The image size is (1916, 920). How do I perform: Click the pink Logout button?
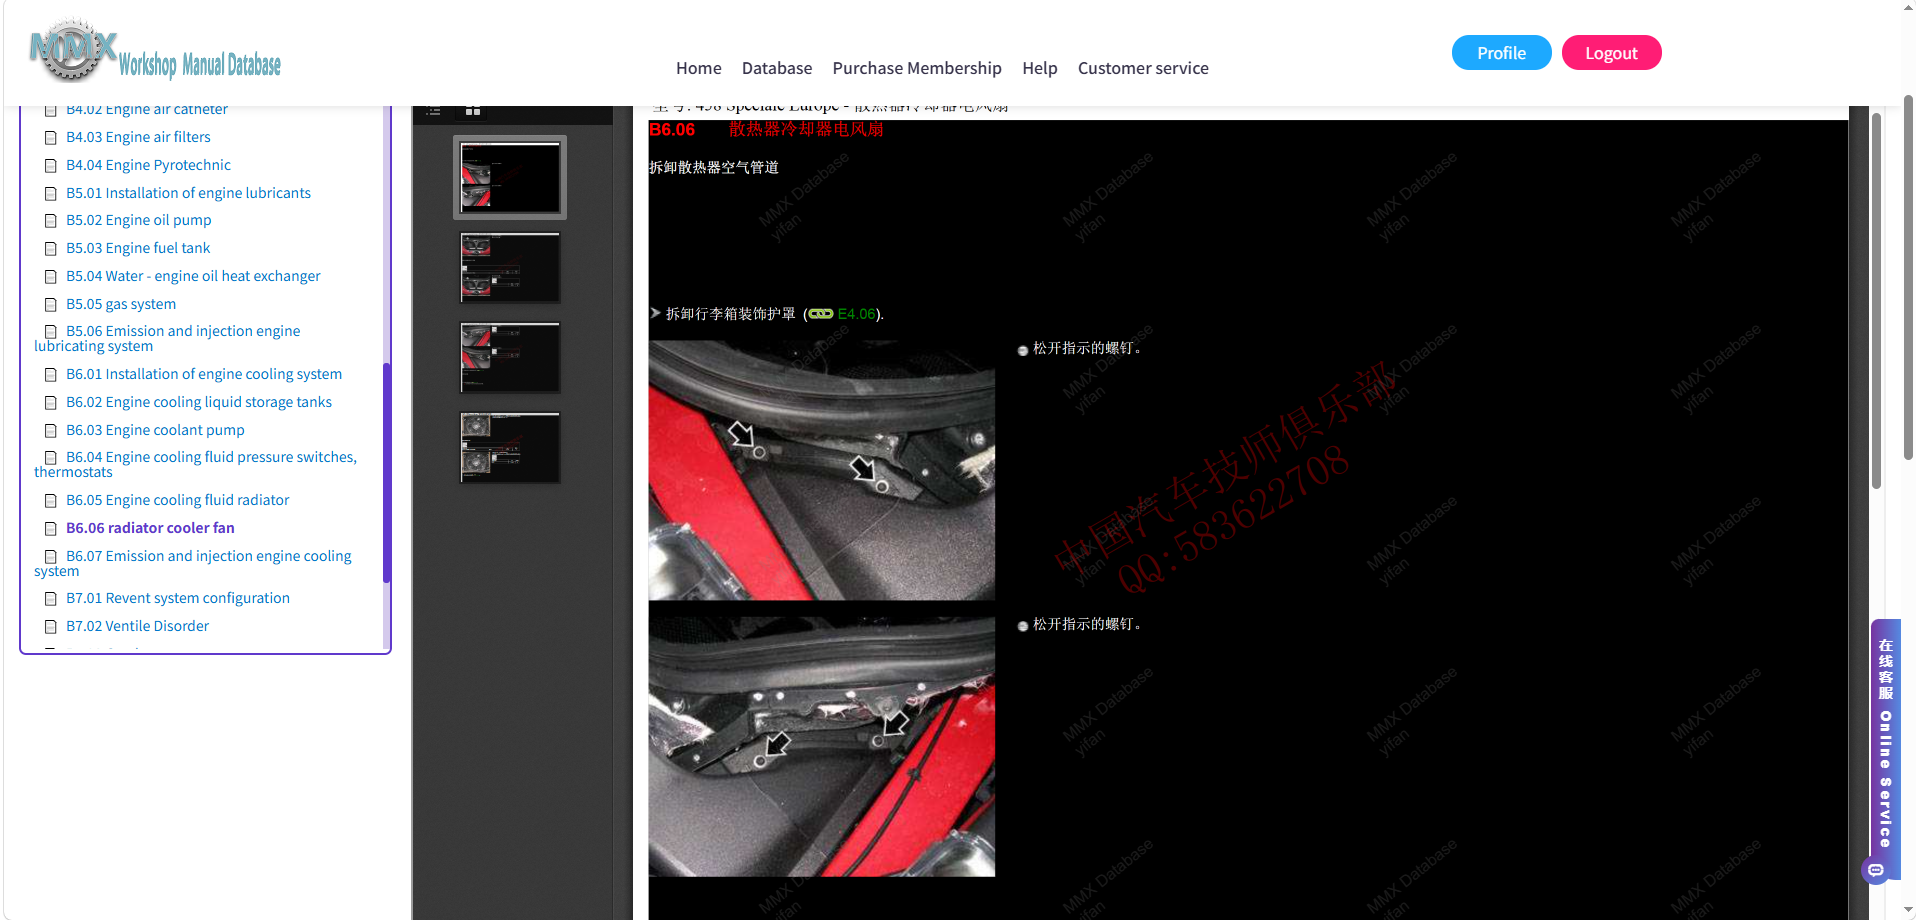pyautogui.click(x=1611, y=53)
